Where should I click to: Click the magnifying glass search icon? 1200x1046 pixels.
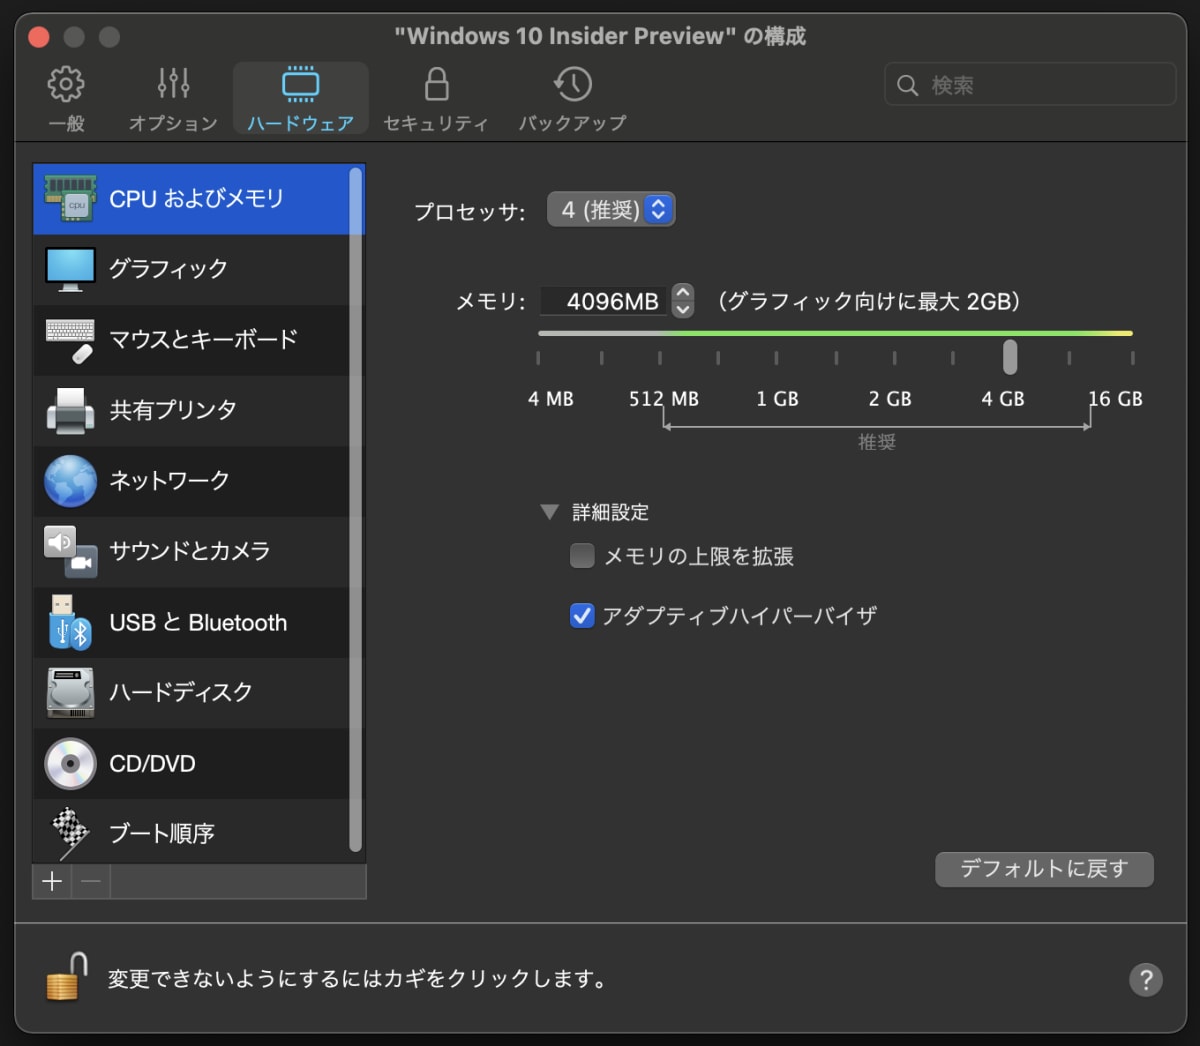pos(907,86)
